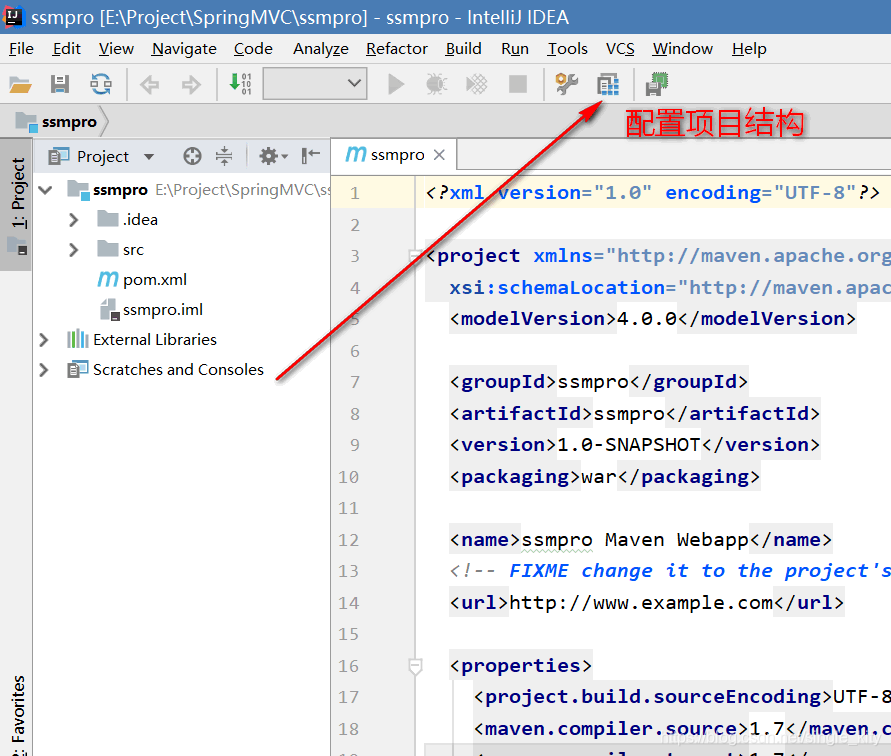Click the Scroll from Source target icon
This screenshot has width=891, height=756.
pos(192,156)
